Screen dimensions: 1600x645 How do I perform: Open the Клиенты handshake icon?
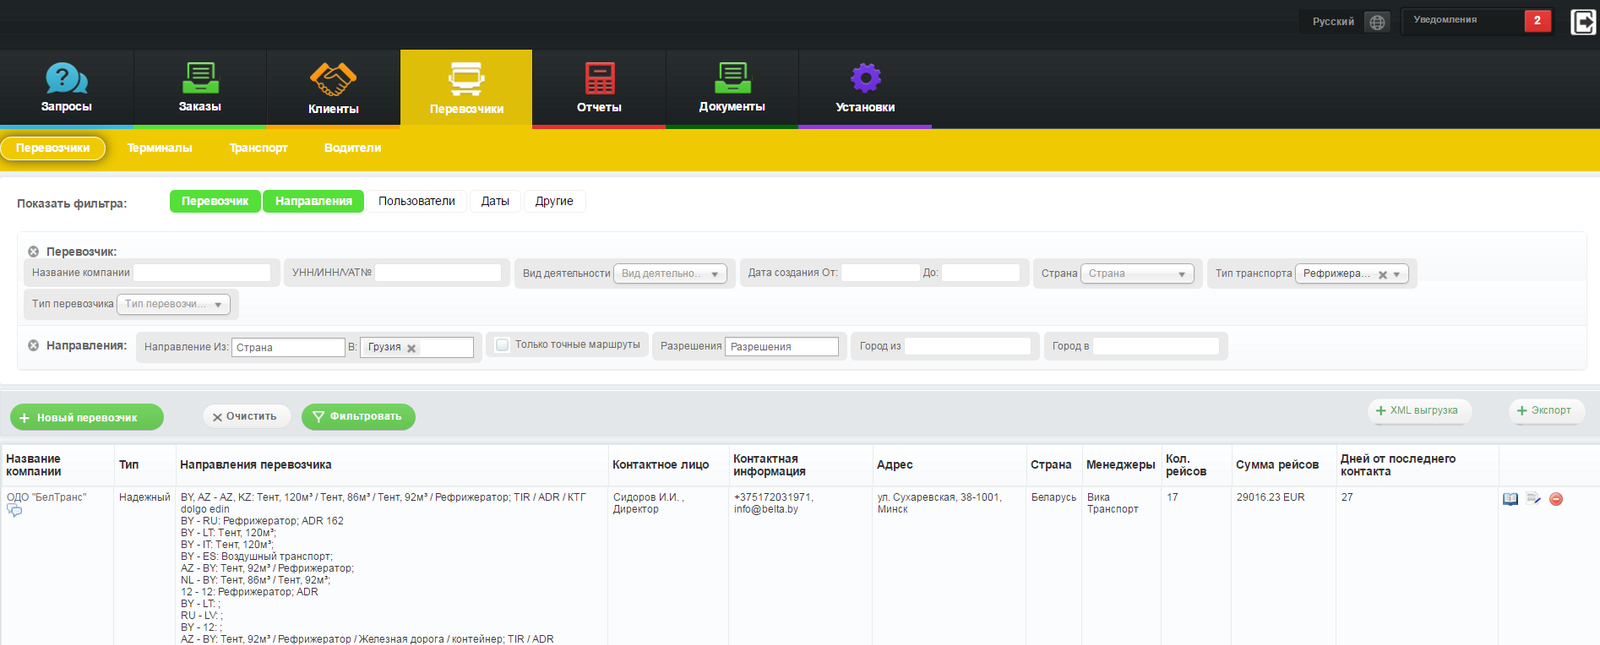333,79
